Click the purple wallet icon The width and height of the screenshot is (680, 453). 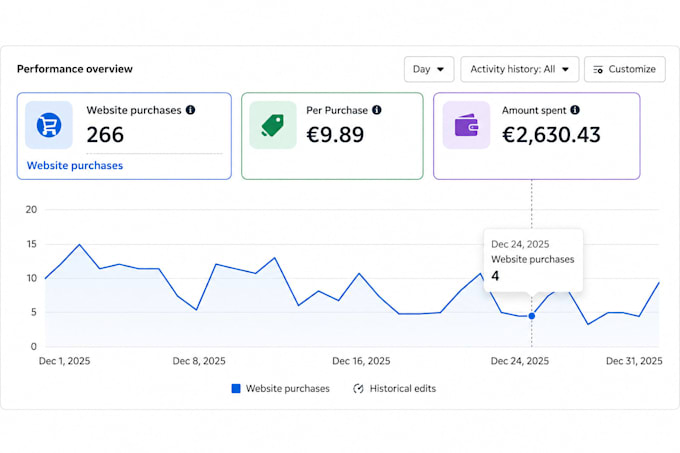point(466,125)
